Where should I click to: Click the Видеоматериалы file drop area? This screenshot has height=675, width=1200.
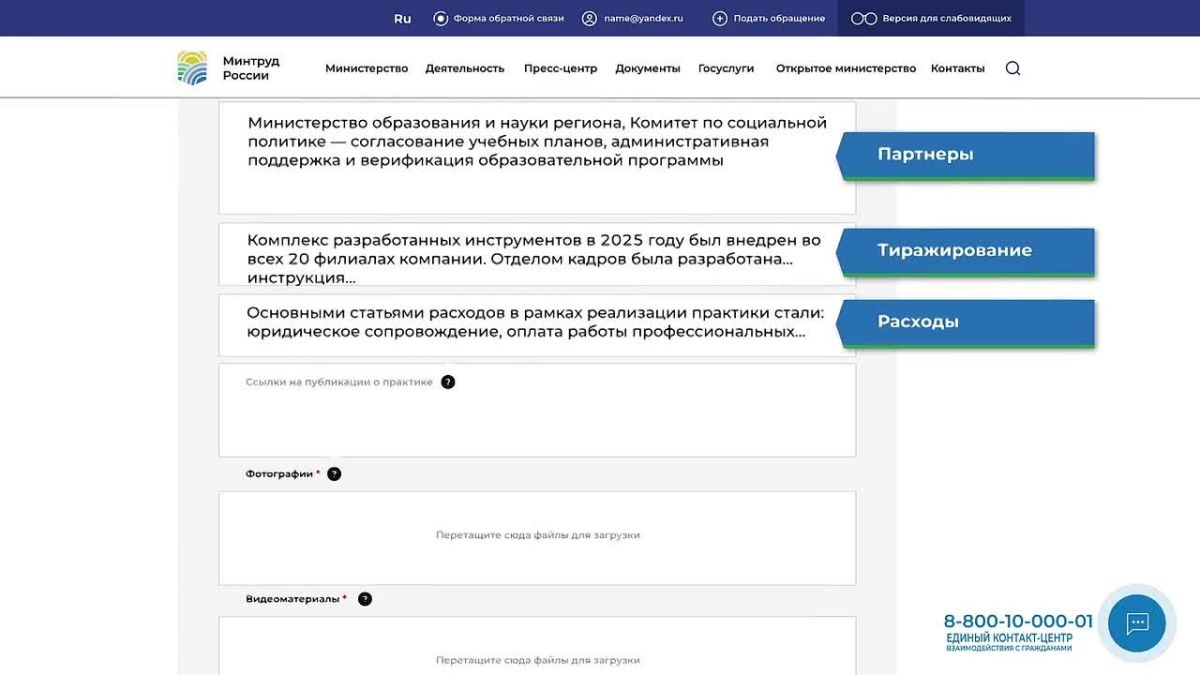click(x=537, y=646)
